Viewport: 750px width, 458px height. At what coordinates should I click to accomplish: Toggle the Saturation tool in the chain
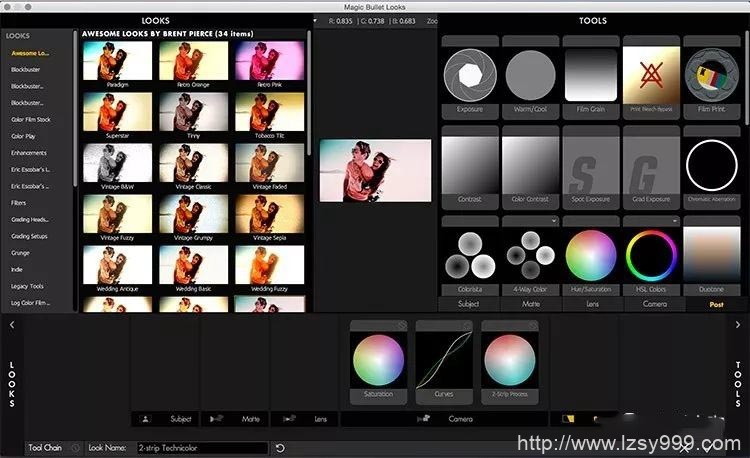401,326
